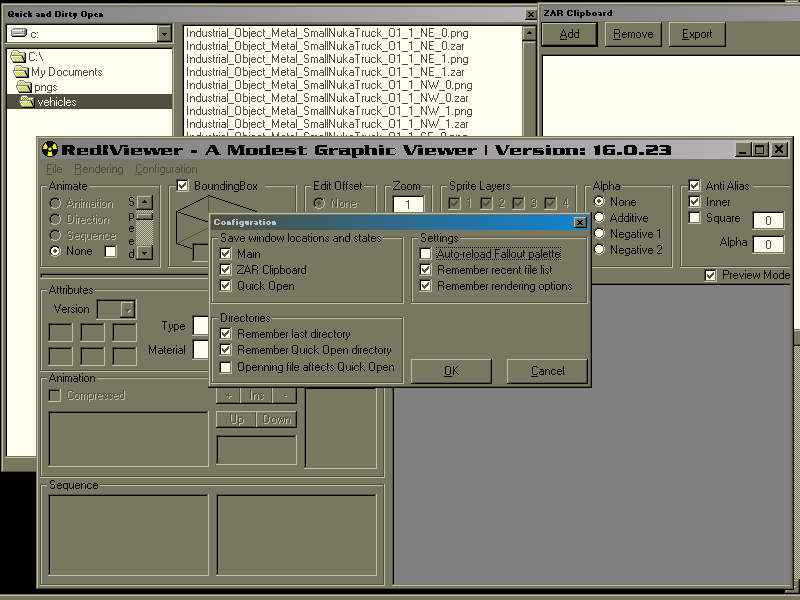Select the Additive alpha radio button
Image resolution: width=800 pixels, height=600 pixels.
point(599,217)
